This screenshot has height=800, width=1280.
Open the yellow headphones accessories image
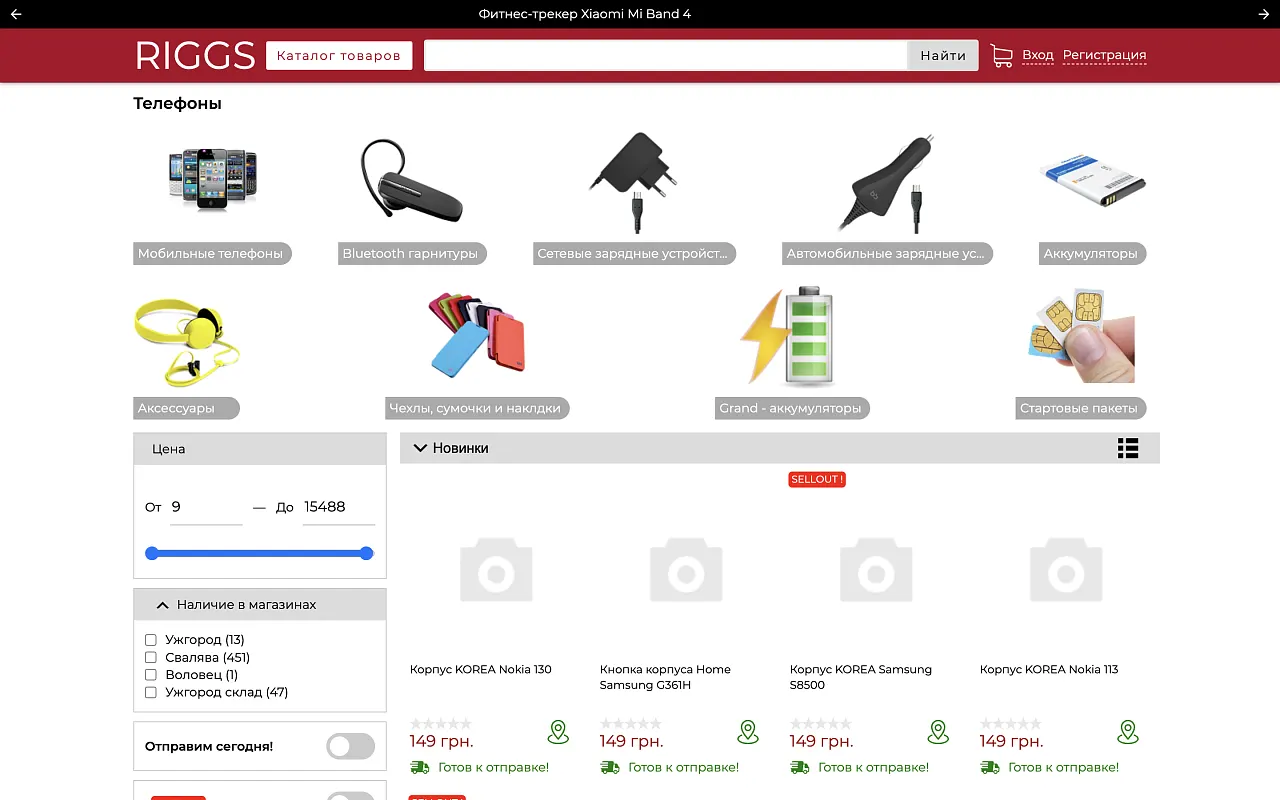coord(187,341)
